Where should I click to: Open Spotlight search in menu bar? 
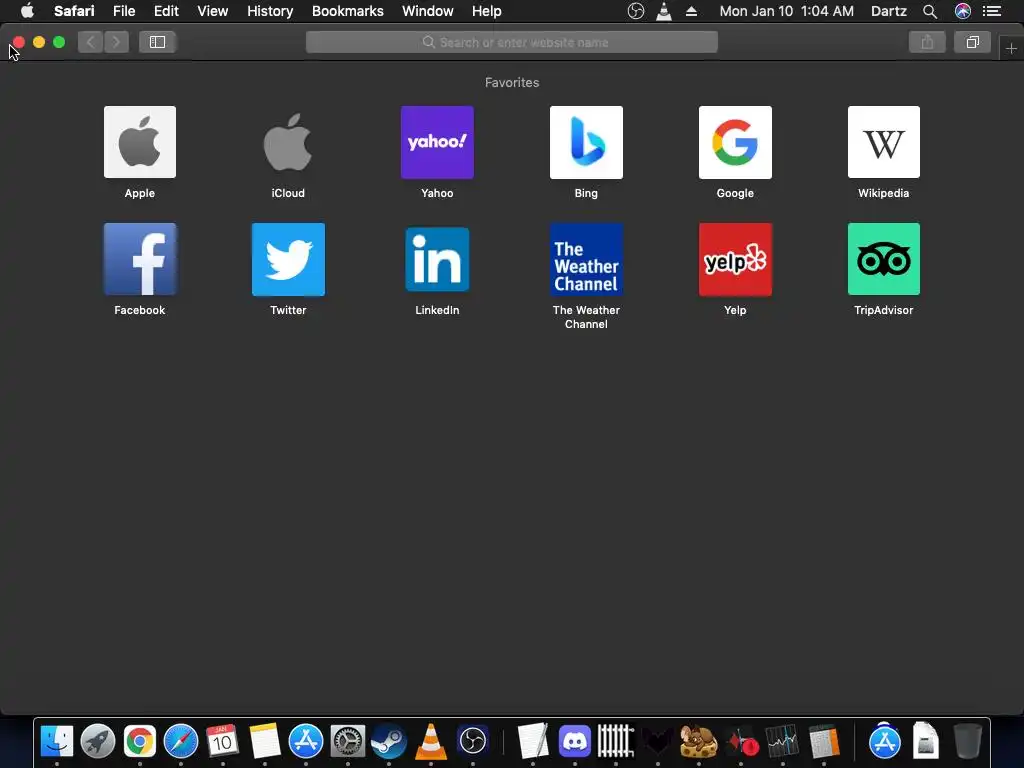tap(930, 11)
